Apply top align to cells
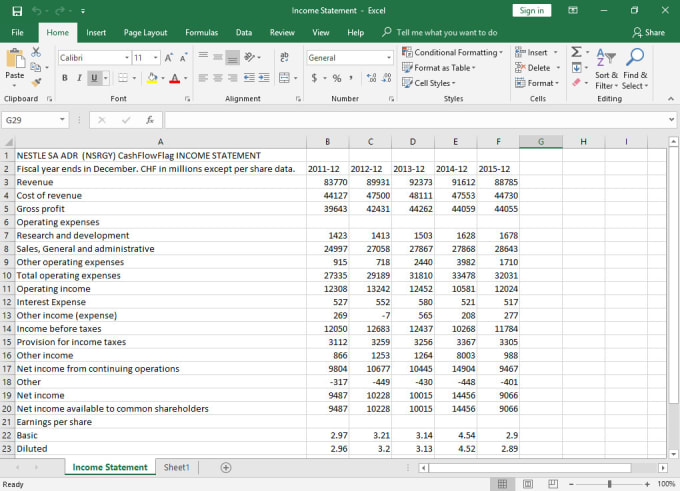Viewport: 680px width, 491px height. pos(203,57)
